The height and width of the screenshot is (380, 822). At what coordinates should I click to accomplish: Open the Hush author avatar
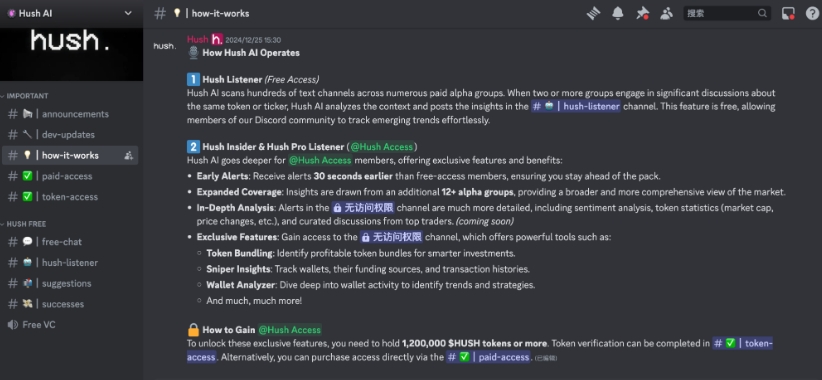(x=164, y=46)
